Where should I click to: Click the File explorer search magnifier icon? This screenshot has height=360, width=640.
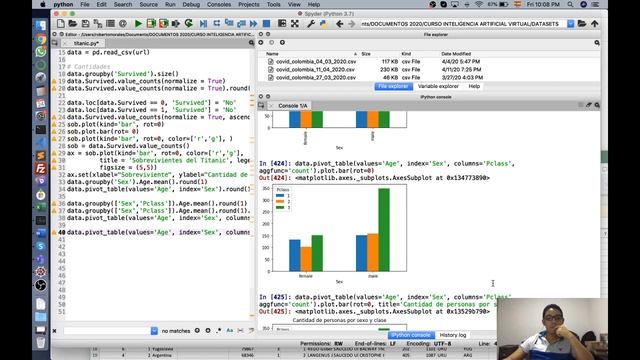pos(597,42)
